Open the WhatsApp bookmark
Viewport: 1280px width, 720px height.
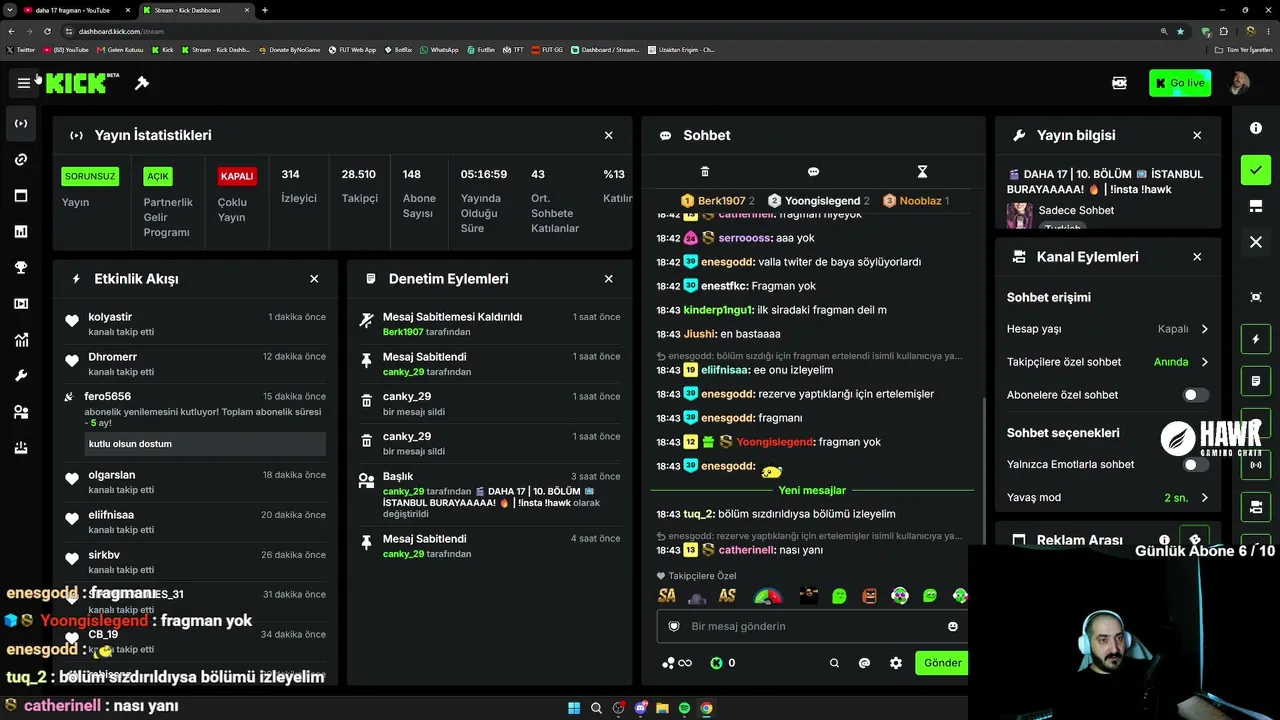[x=439, y=49]
